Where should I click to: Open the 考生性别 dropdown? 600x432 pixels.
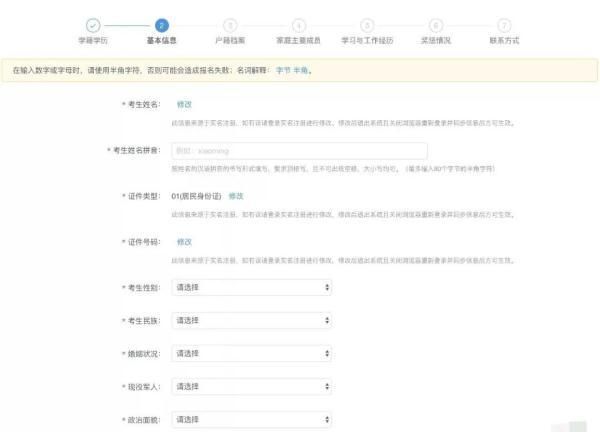tap(251, 287)
